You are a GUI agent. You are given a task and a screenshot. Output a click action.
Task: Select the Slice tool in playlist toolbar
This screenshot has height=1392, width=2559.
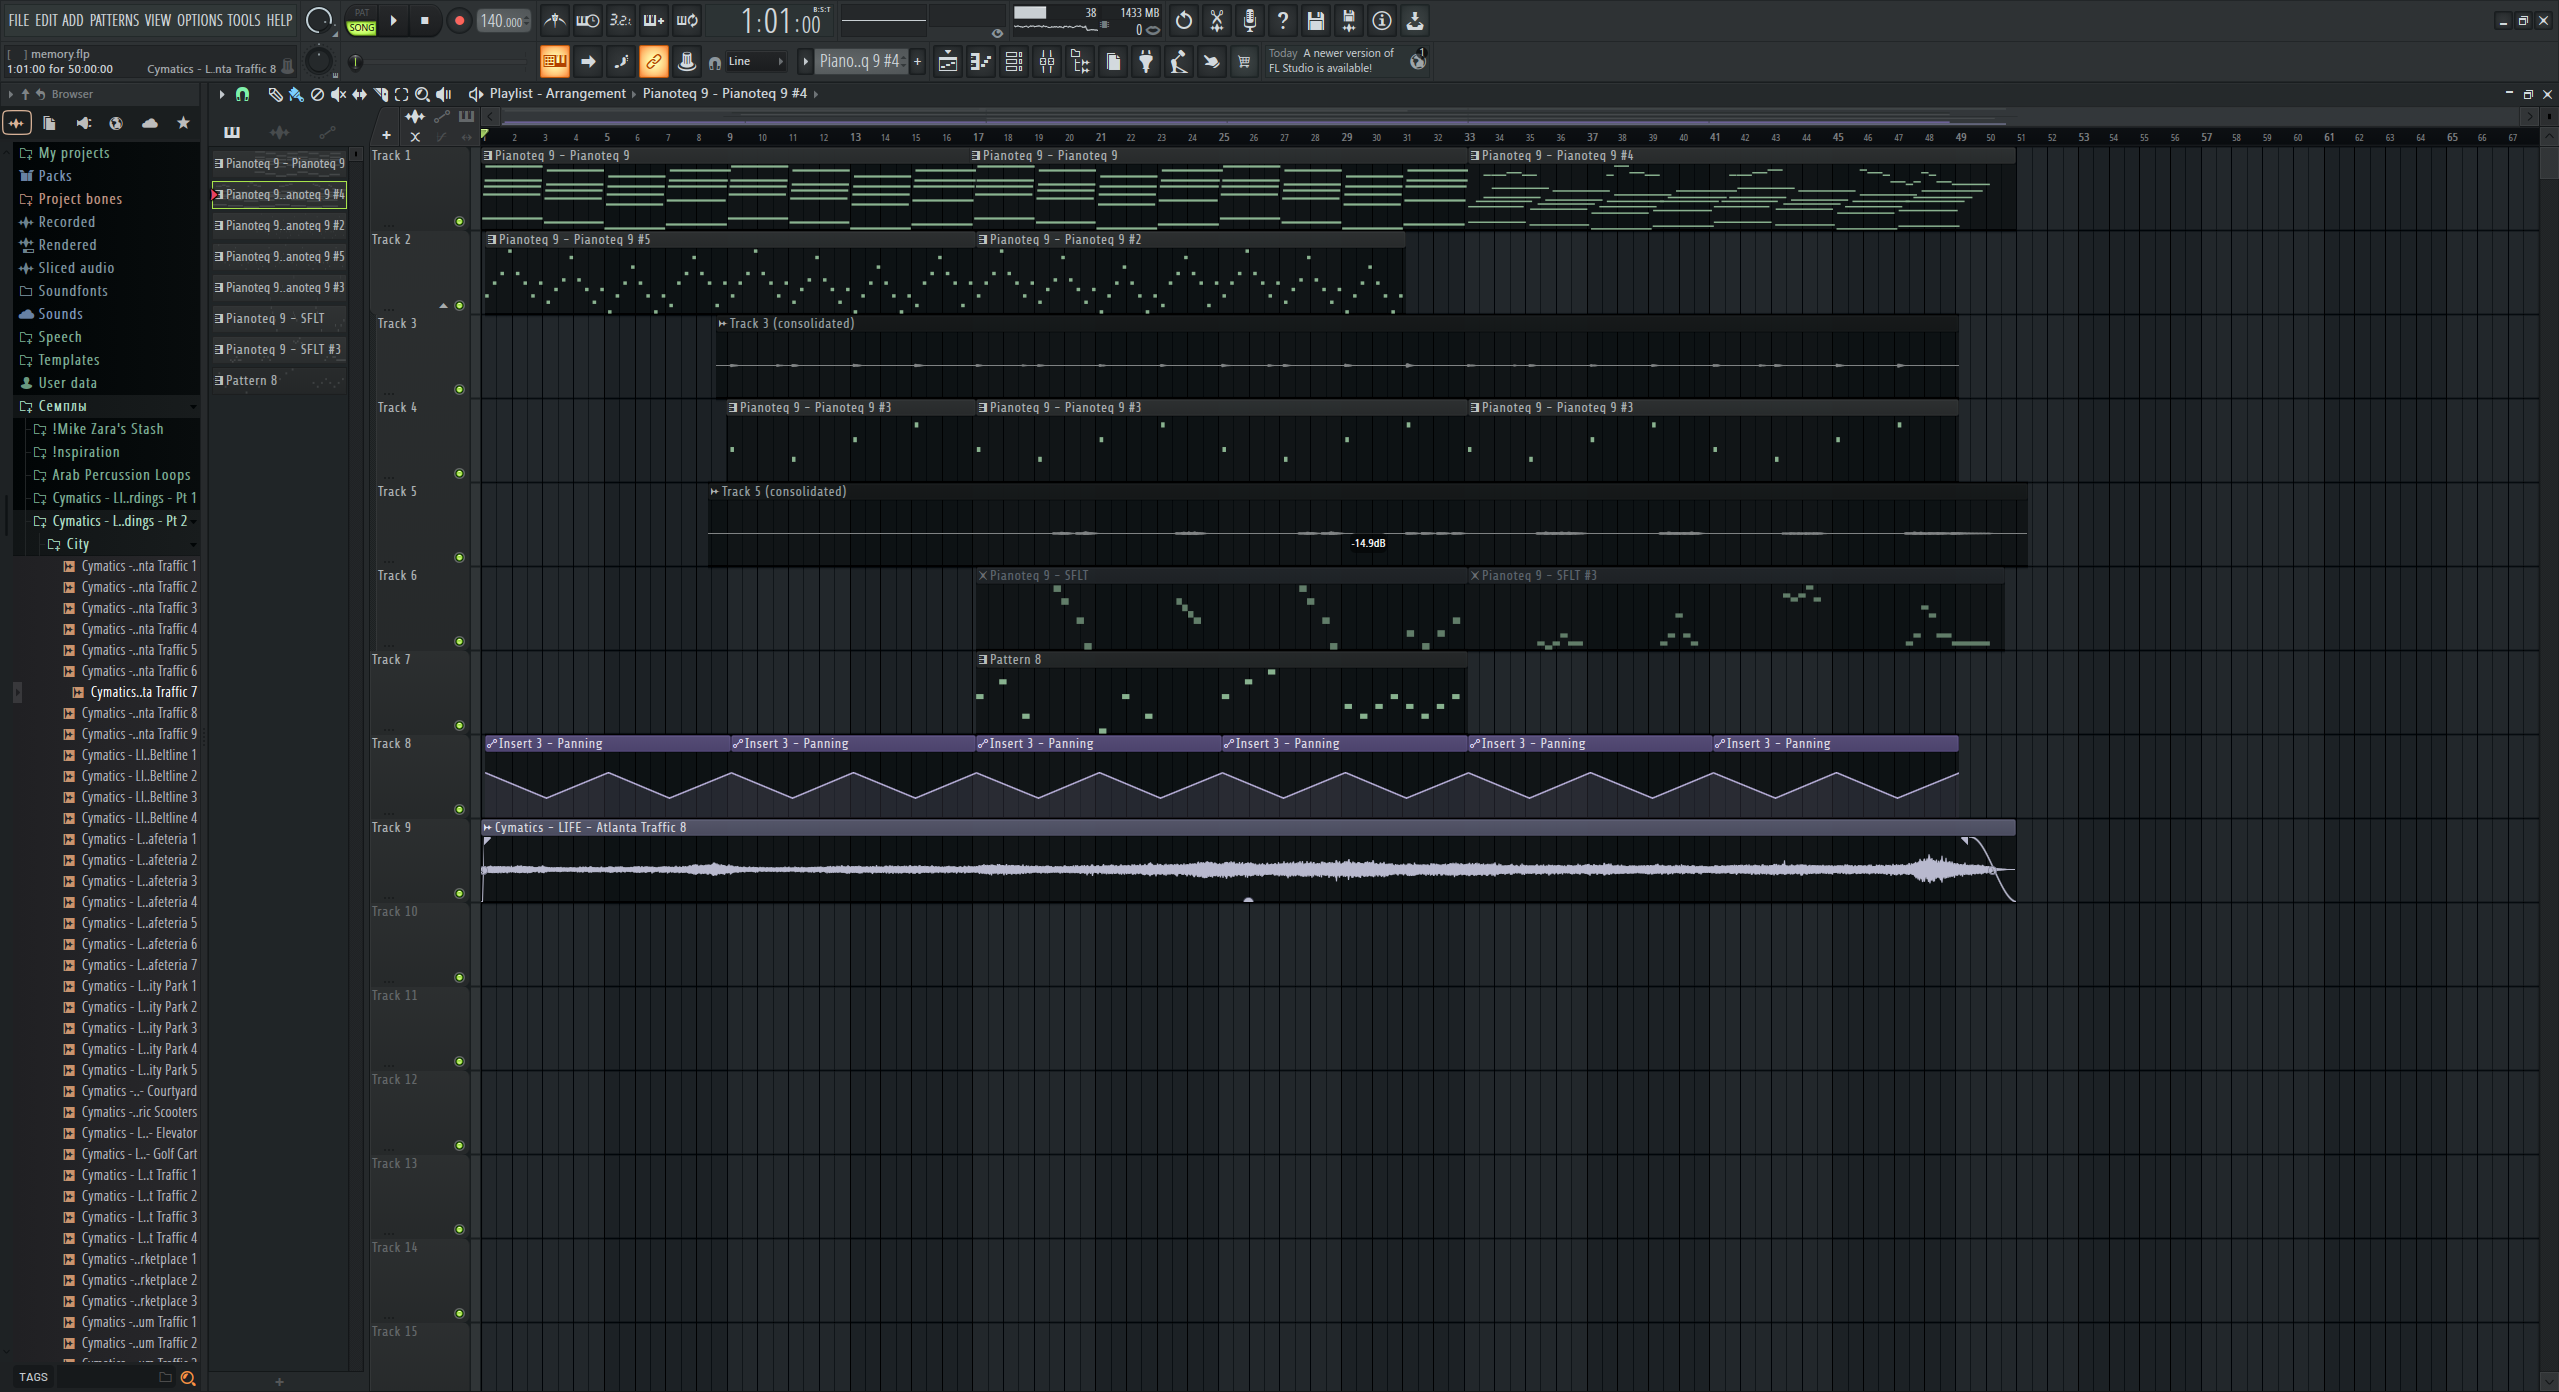point(380,94)
